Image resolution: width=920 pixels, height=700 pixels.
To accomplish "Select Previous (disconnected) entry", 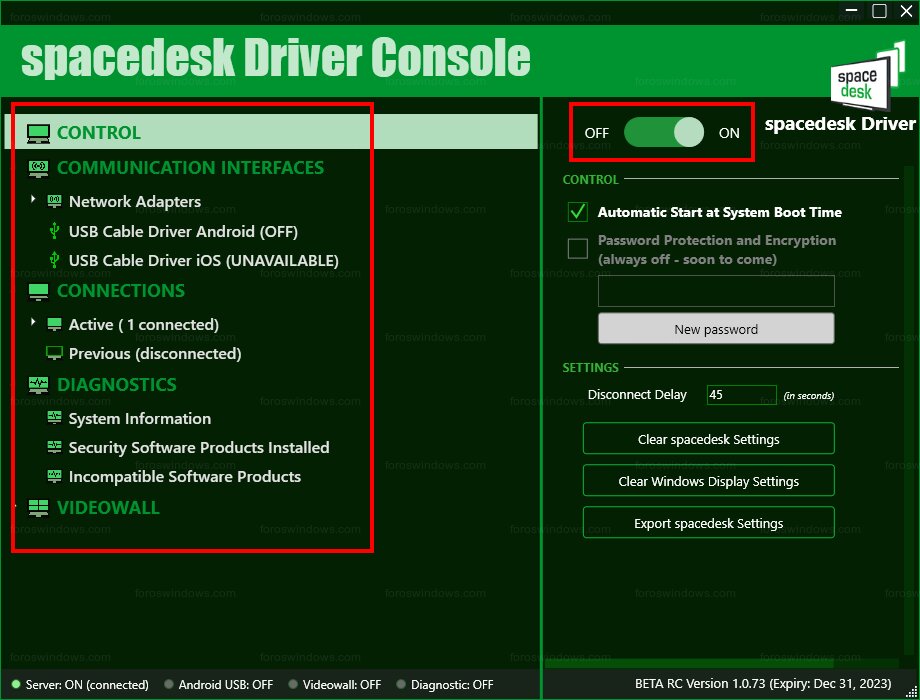I will pyautogui.click(x=155, y=354).
